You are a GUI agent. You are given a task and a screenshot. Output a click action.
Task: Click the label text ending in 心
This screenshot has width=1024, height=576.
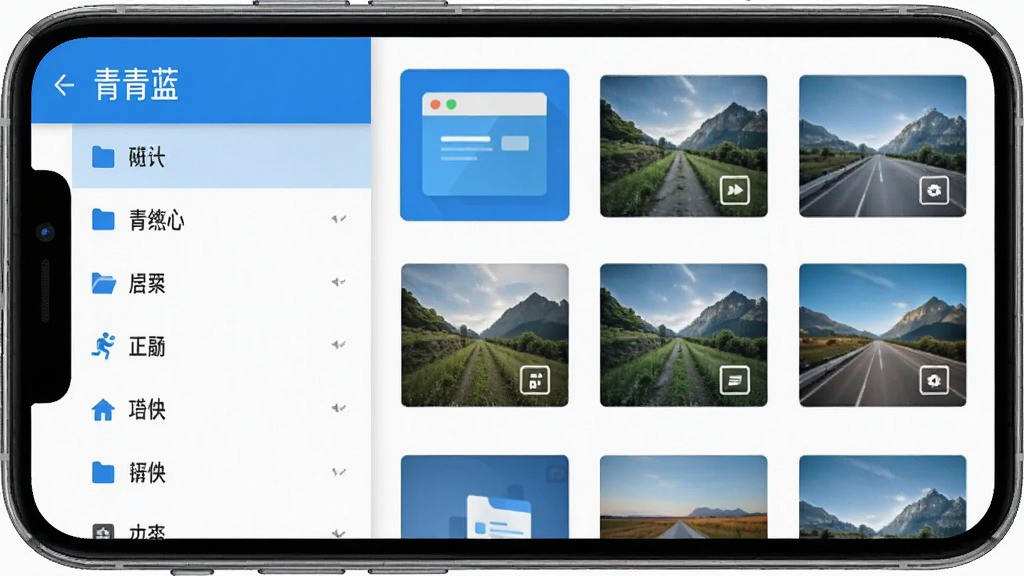tap(157, 220)
